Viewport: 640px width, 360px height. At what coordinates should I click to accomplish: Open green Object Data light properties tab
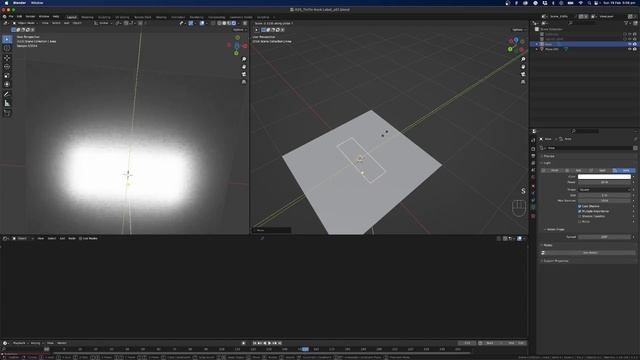pos(533,207)
